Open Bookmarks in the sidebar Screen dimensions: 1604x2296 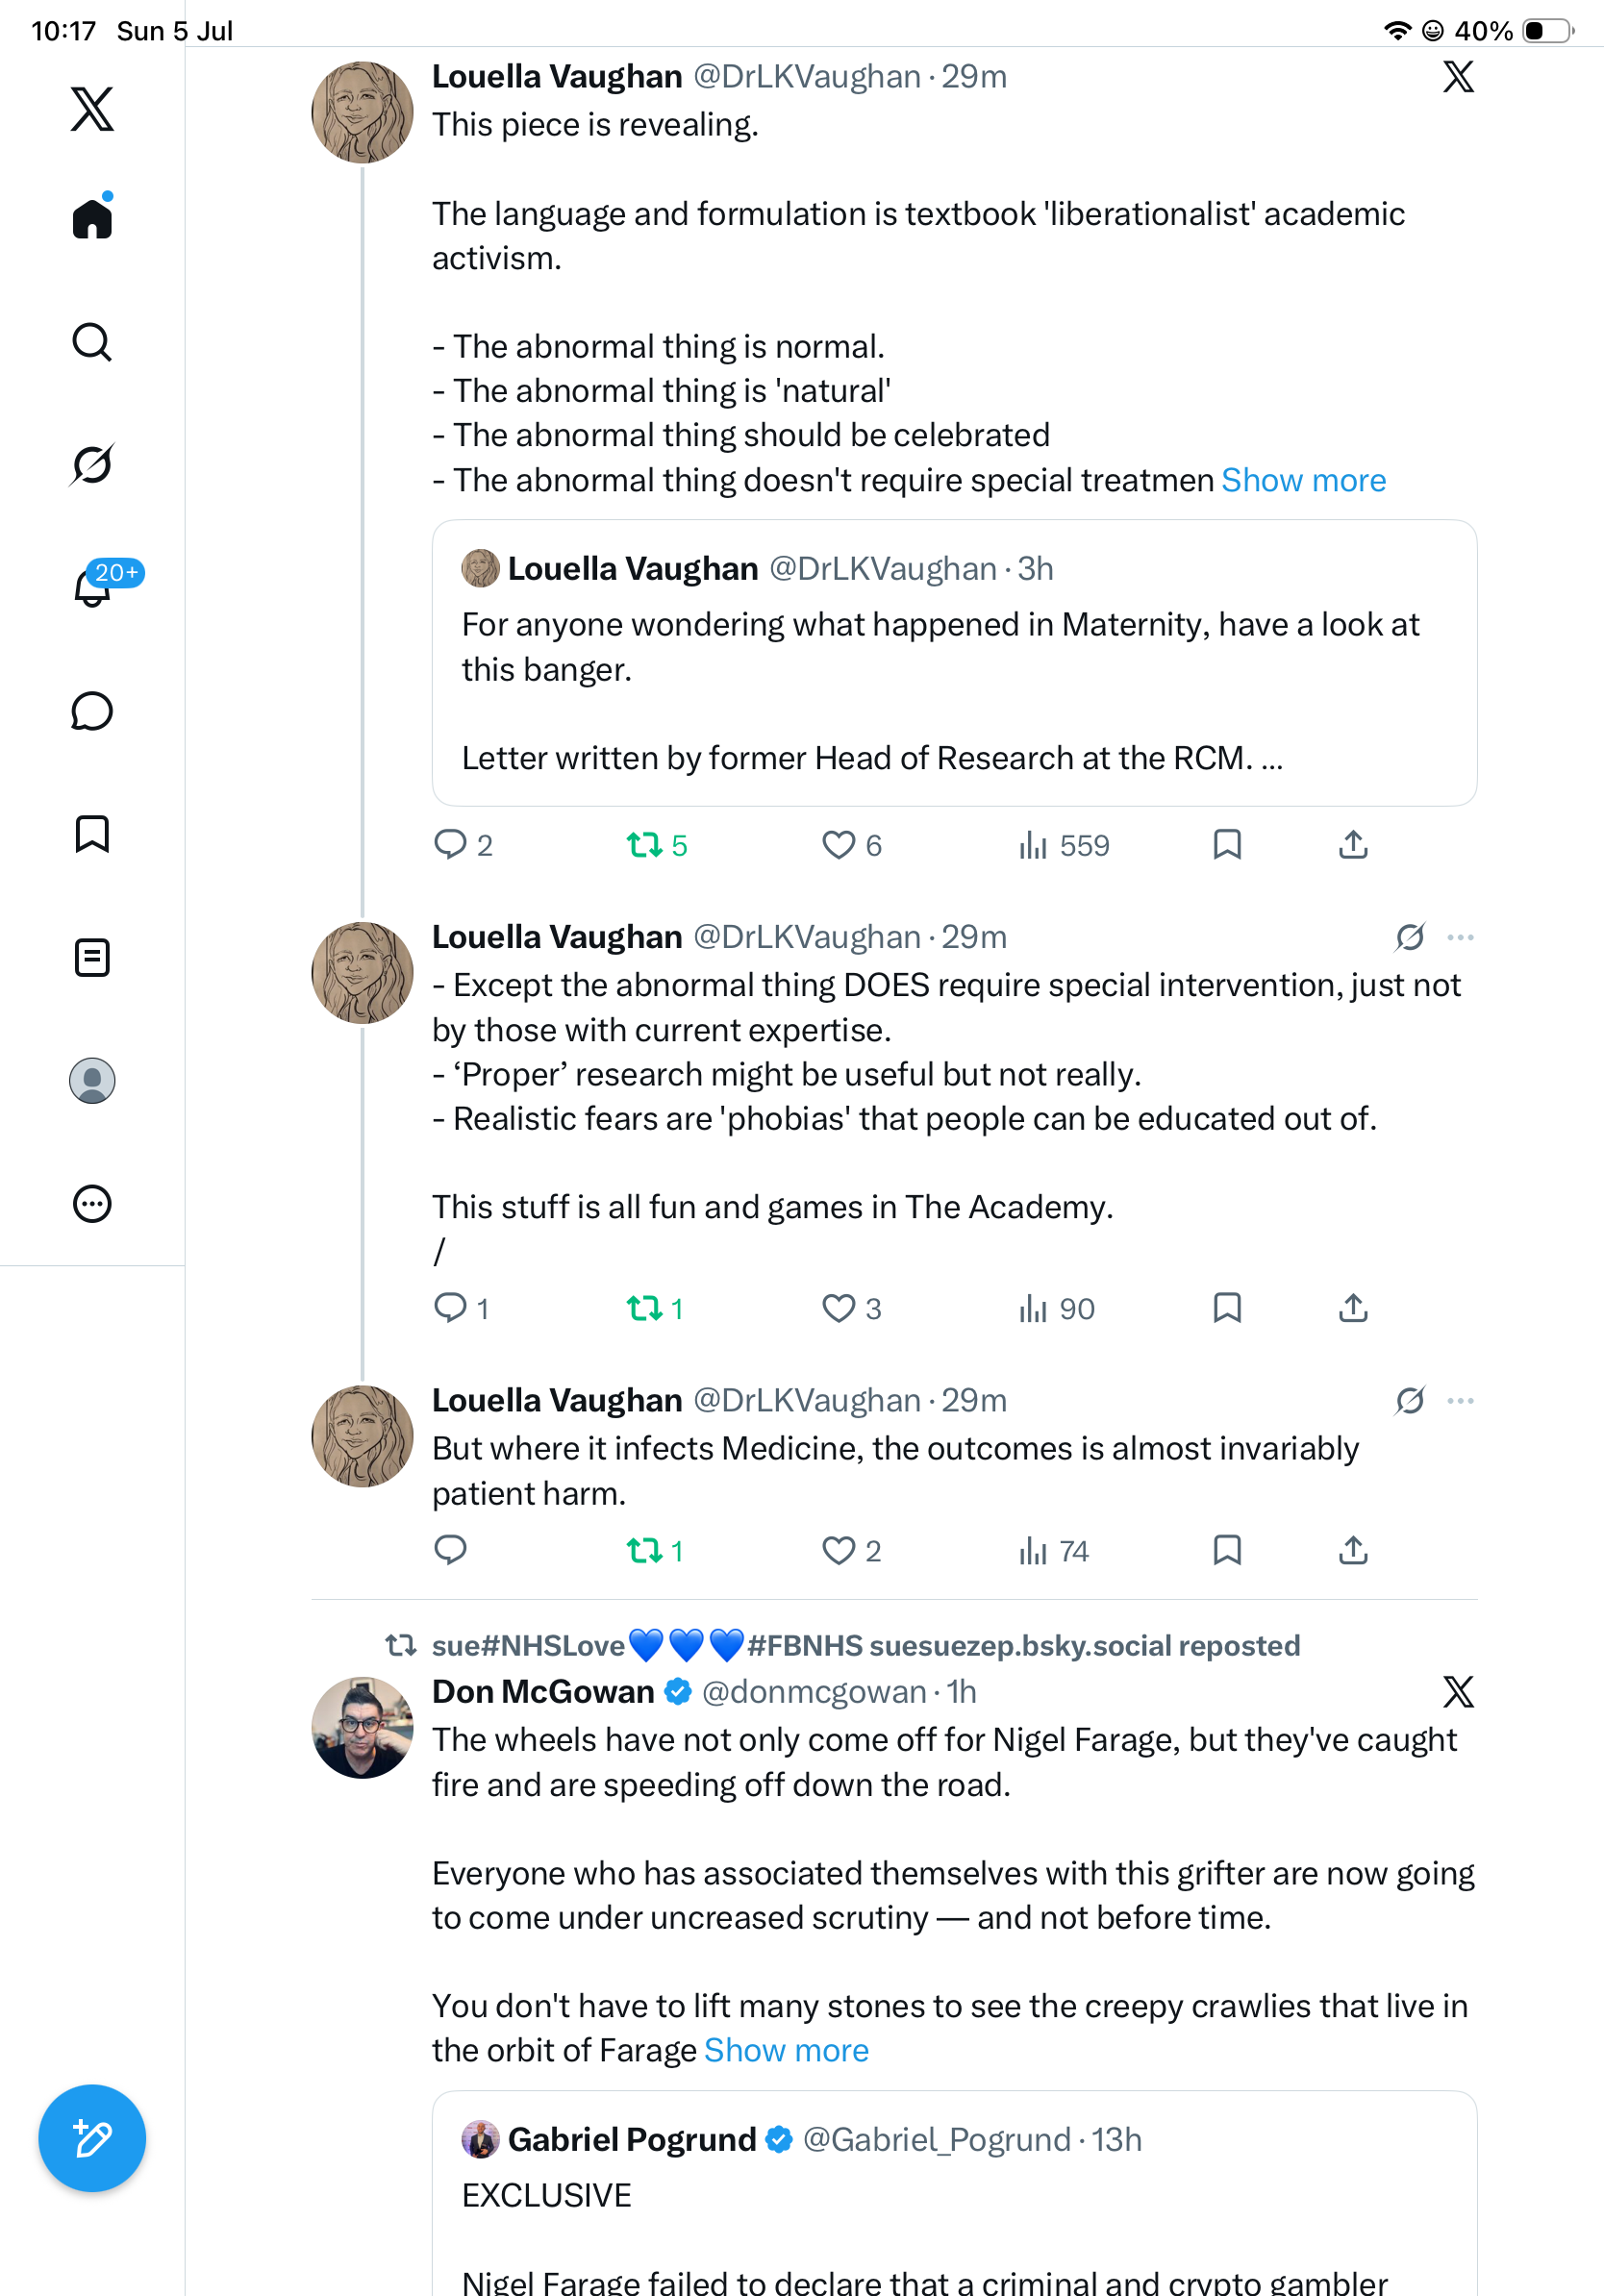(x=92, y=834)
